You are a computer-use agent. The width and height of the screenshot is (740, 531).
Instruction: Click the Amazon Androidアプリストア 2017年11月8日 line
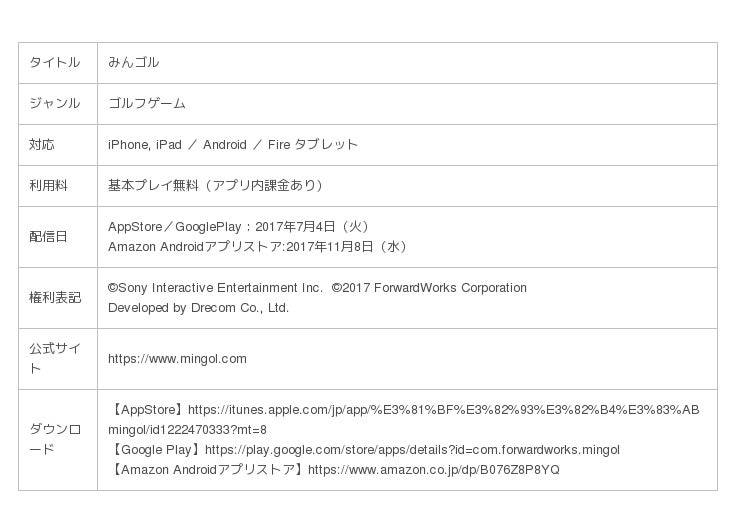pyautogui.click(x=257, y=247)
